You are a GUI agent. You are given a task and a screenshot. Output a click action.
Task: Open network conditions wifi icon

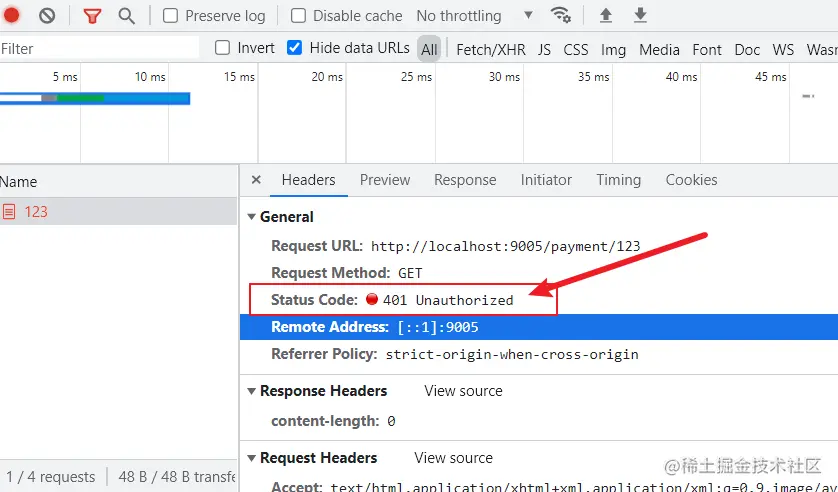coord(561,16)
